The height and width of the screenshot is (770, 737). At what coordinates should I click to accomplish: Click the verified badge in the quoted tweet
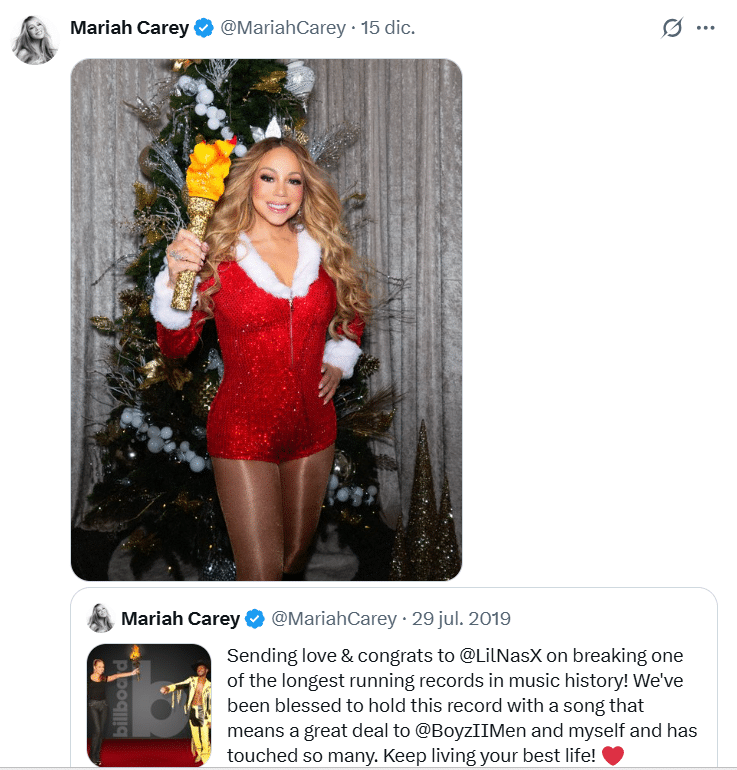coord(255,619)
